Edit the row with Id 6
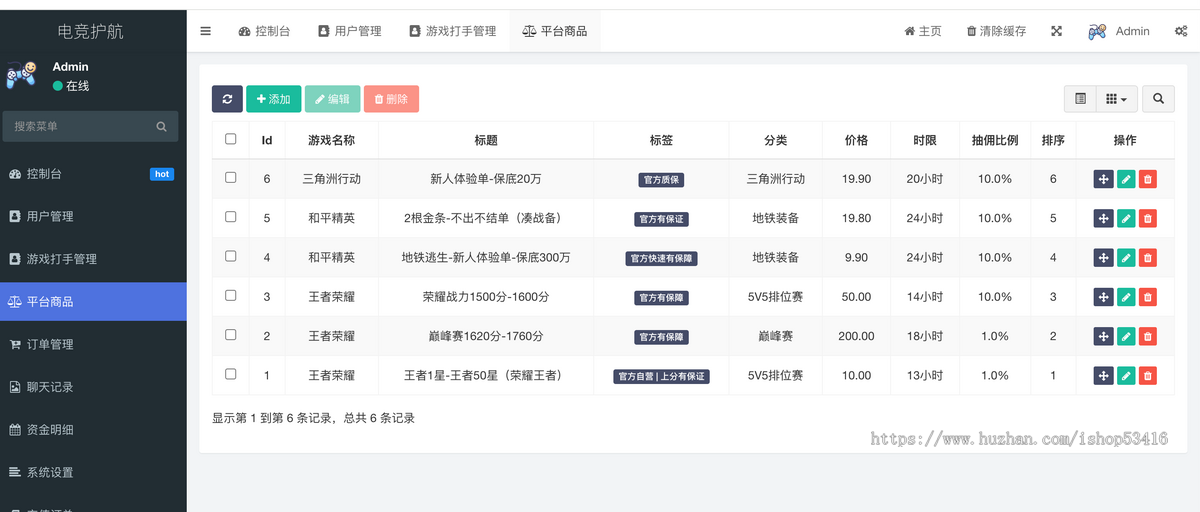Screen dimensions: 1200x512 (1126, 179)
